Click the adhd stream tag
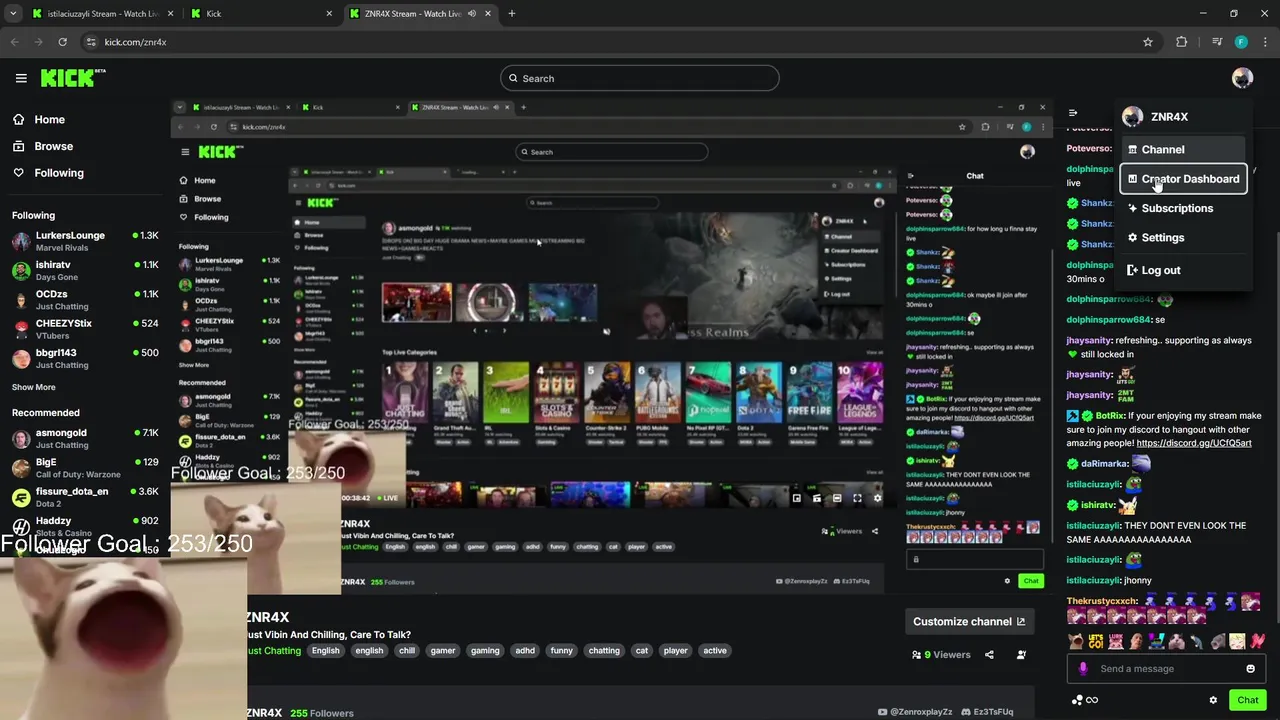 (525, 651)
